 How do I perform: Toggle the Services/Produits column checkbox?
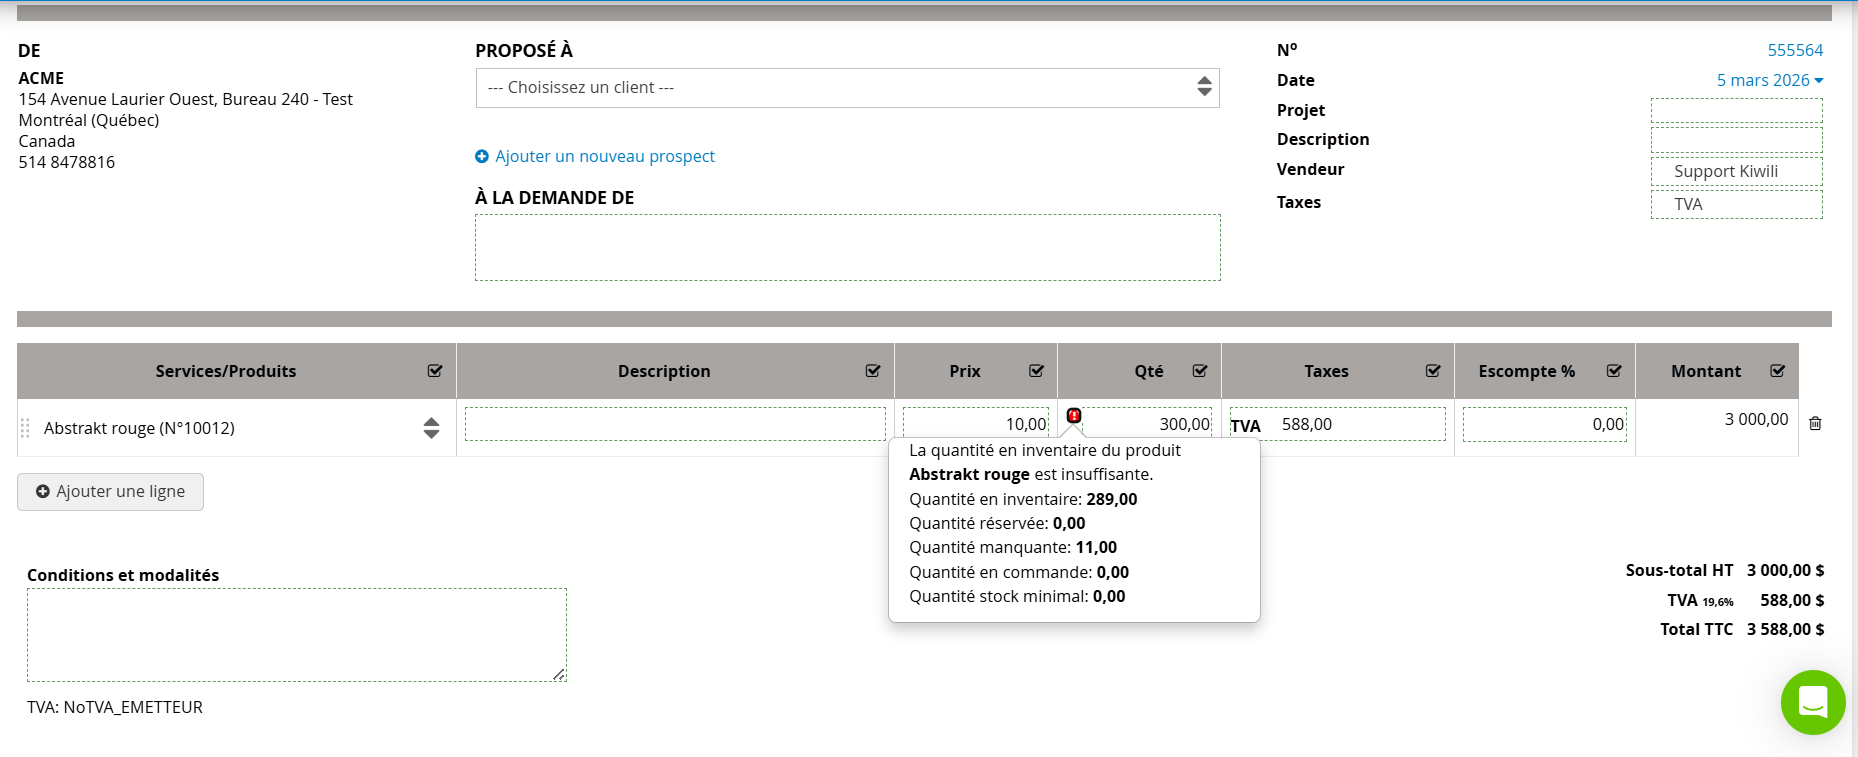(x=435, y=371)
